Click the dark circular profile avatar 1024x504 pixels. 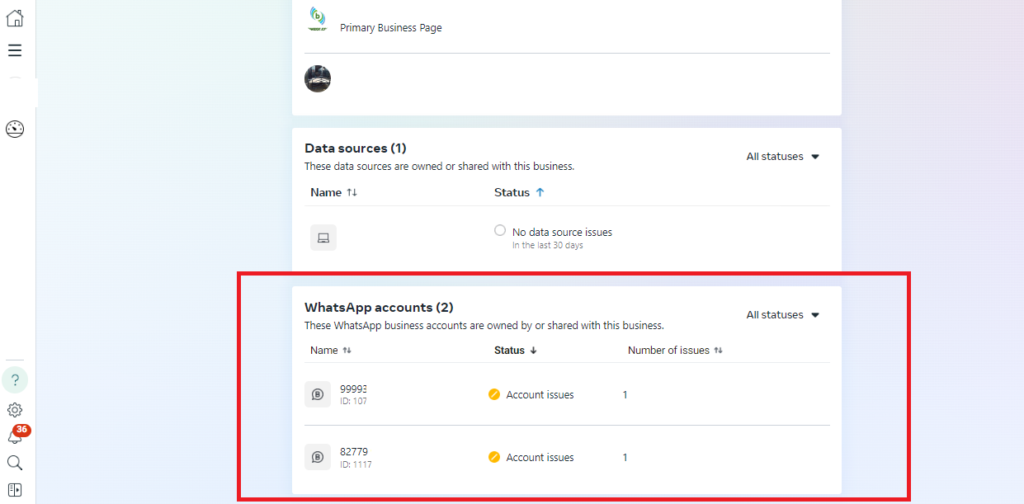tap(317, 79)
